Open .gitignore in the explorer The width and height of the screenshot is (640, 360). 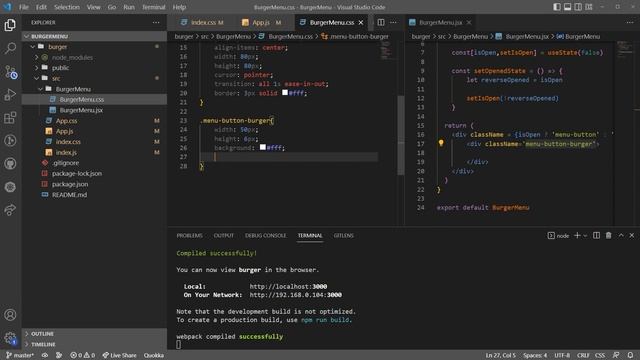[x=65, y=163]
